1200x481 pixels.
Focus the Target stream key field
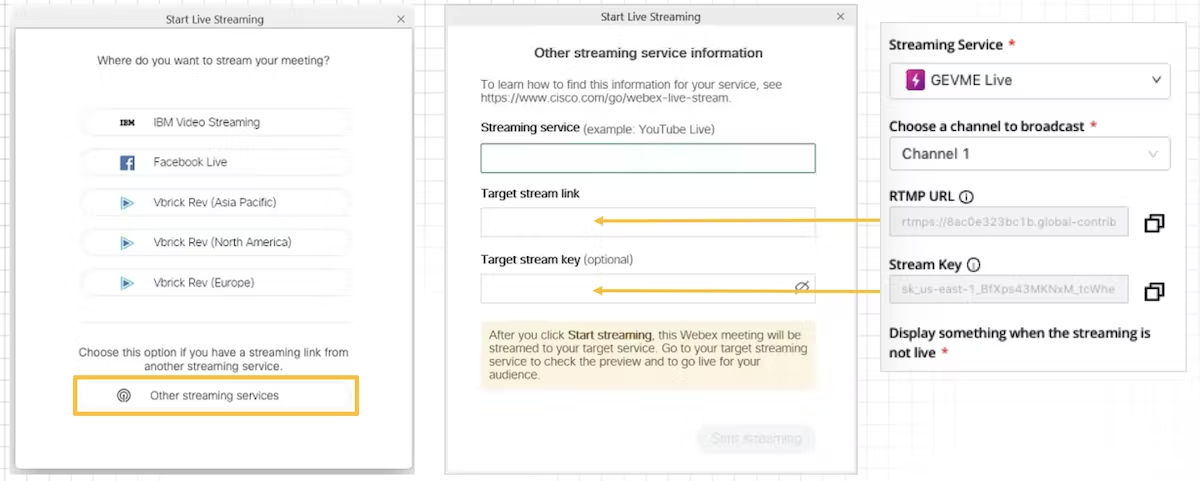(x=648, y=288)
